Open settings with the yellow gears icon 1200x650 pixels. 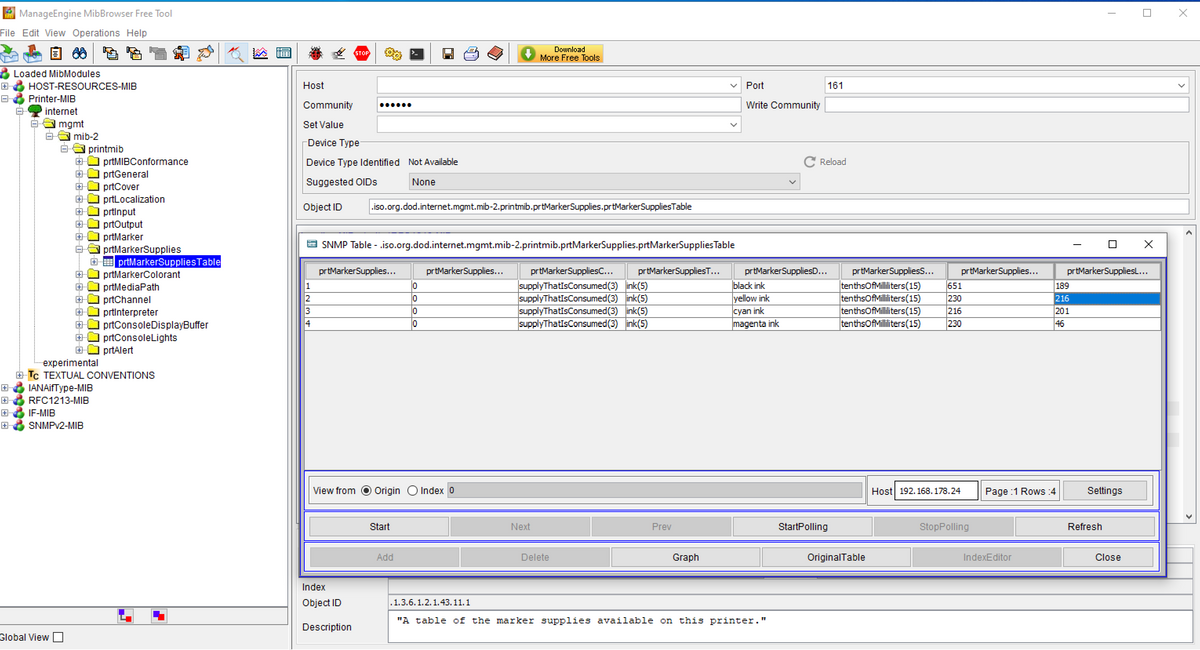[x=393, y=53]
